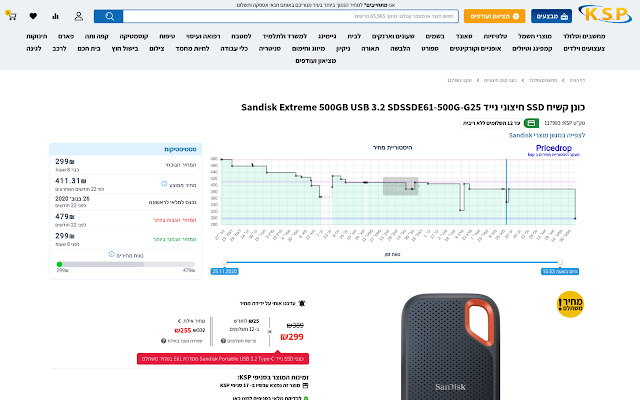Open קפה ותה category menu
The width and height of the screenshot is (640, 400).
97,36
